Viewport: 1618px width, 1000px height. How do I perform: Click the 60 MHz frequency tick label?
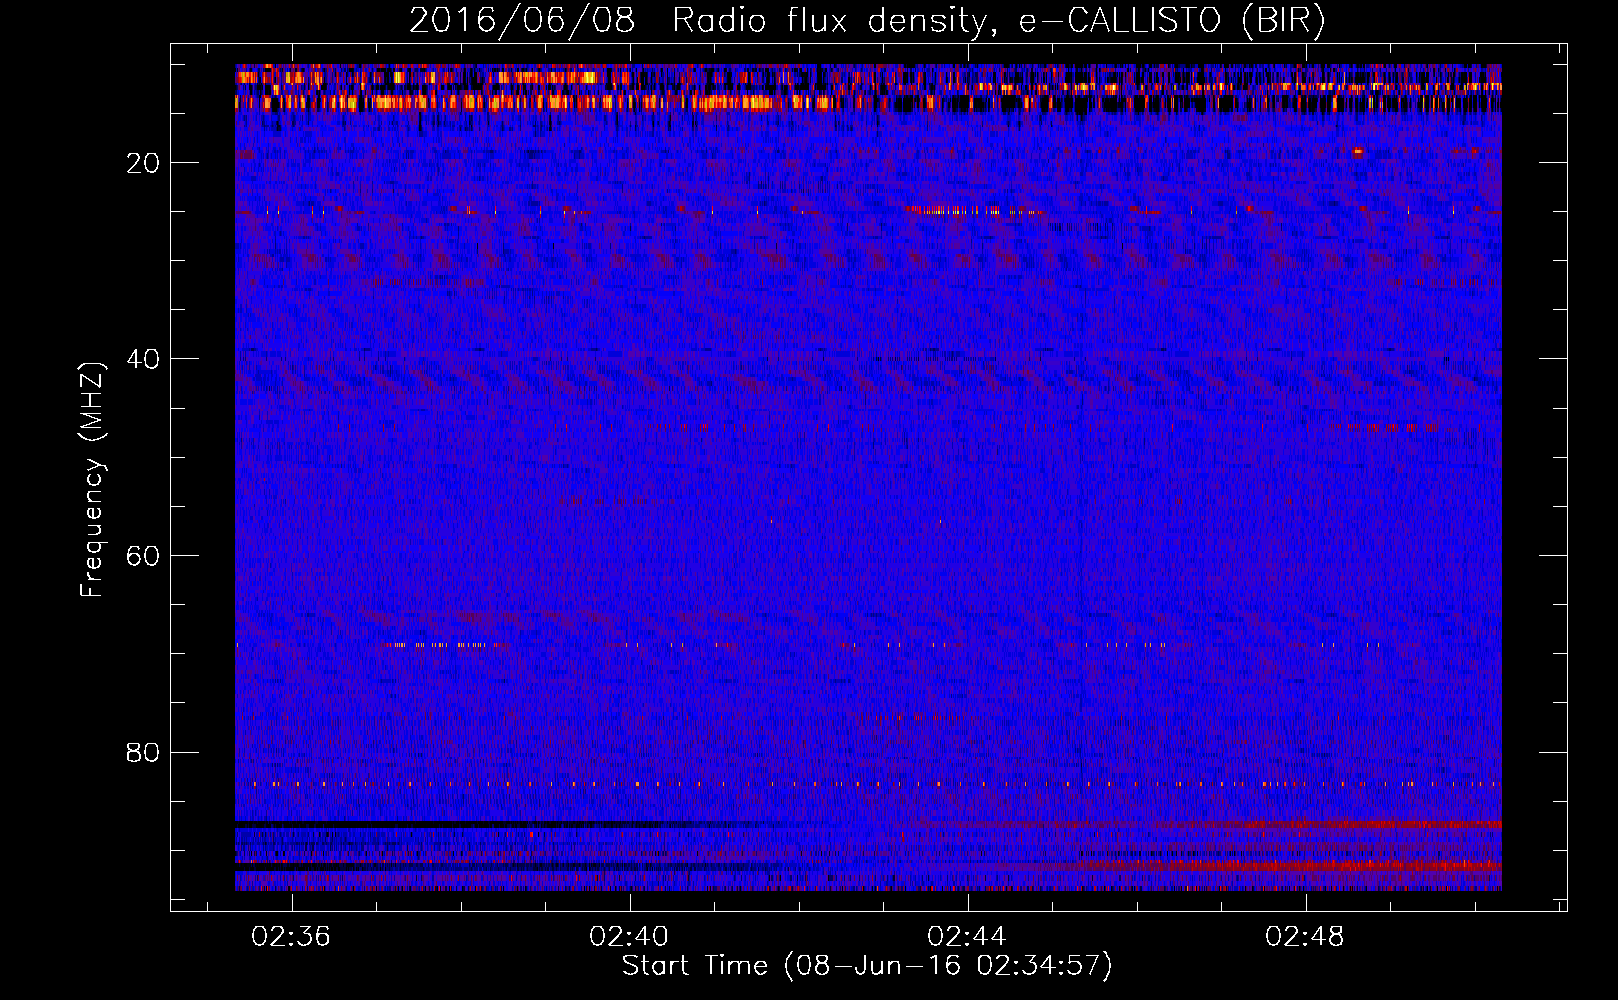144,556
